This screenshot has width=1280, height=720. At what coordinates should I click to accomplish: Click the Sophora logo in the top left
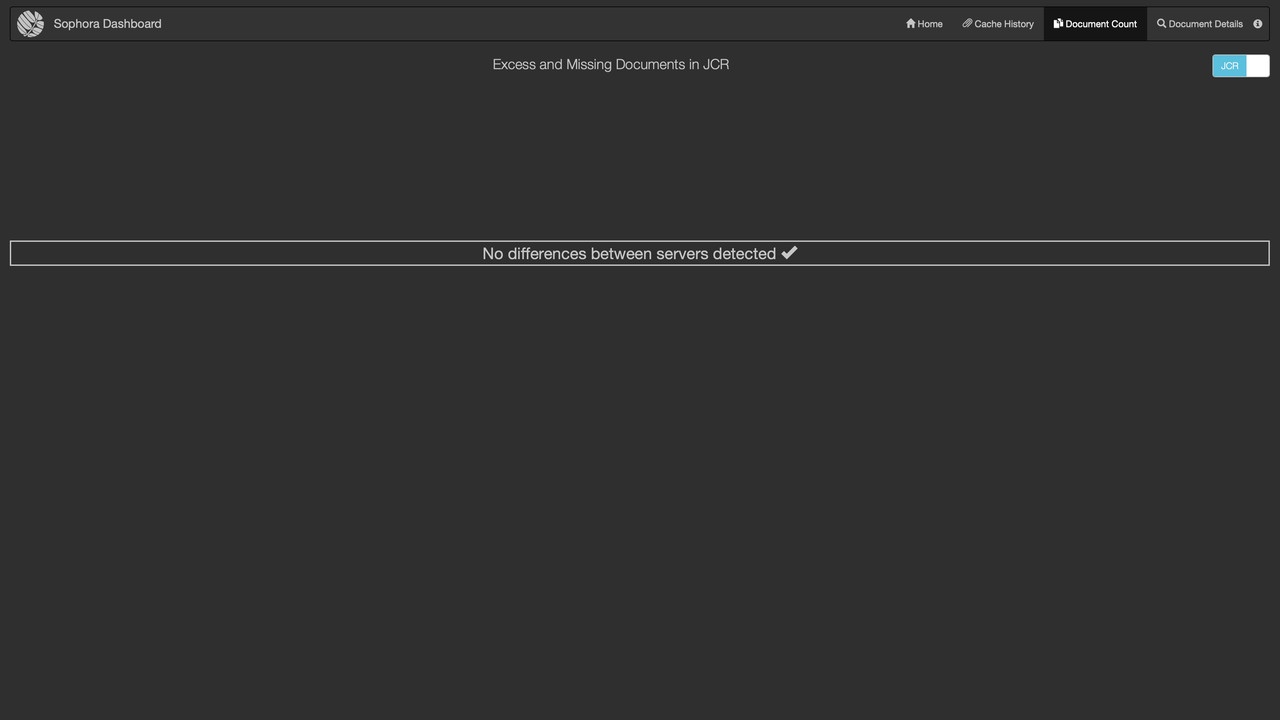click(29, 22)
